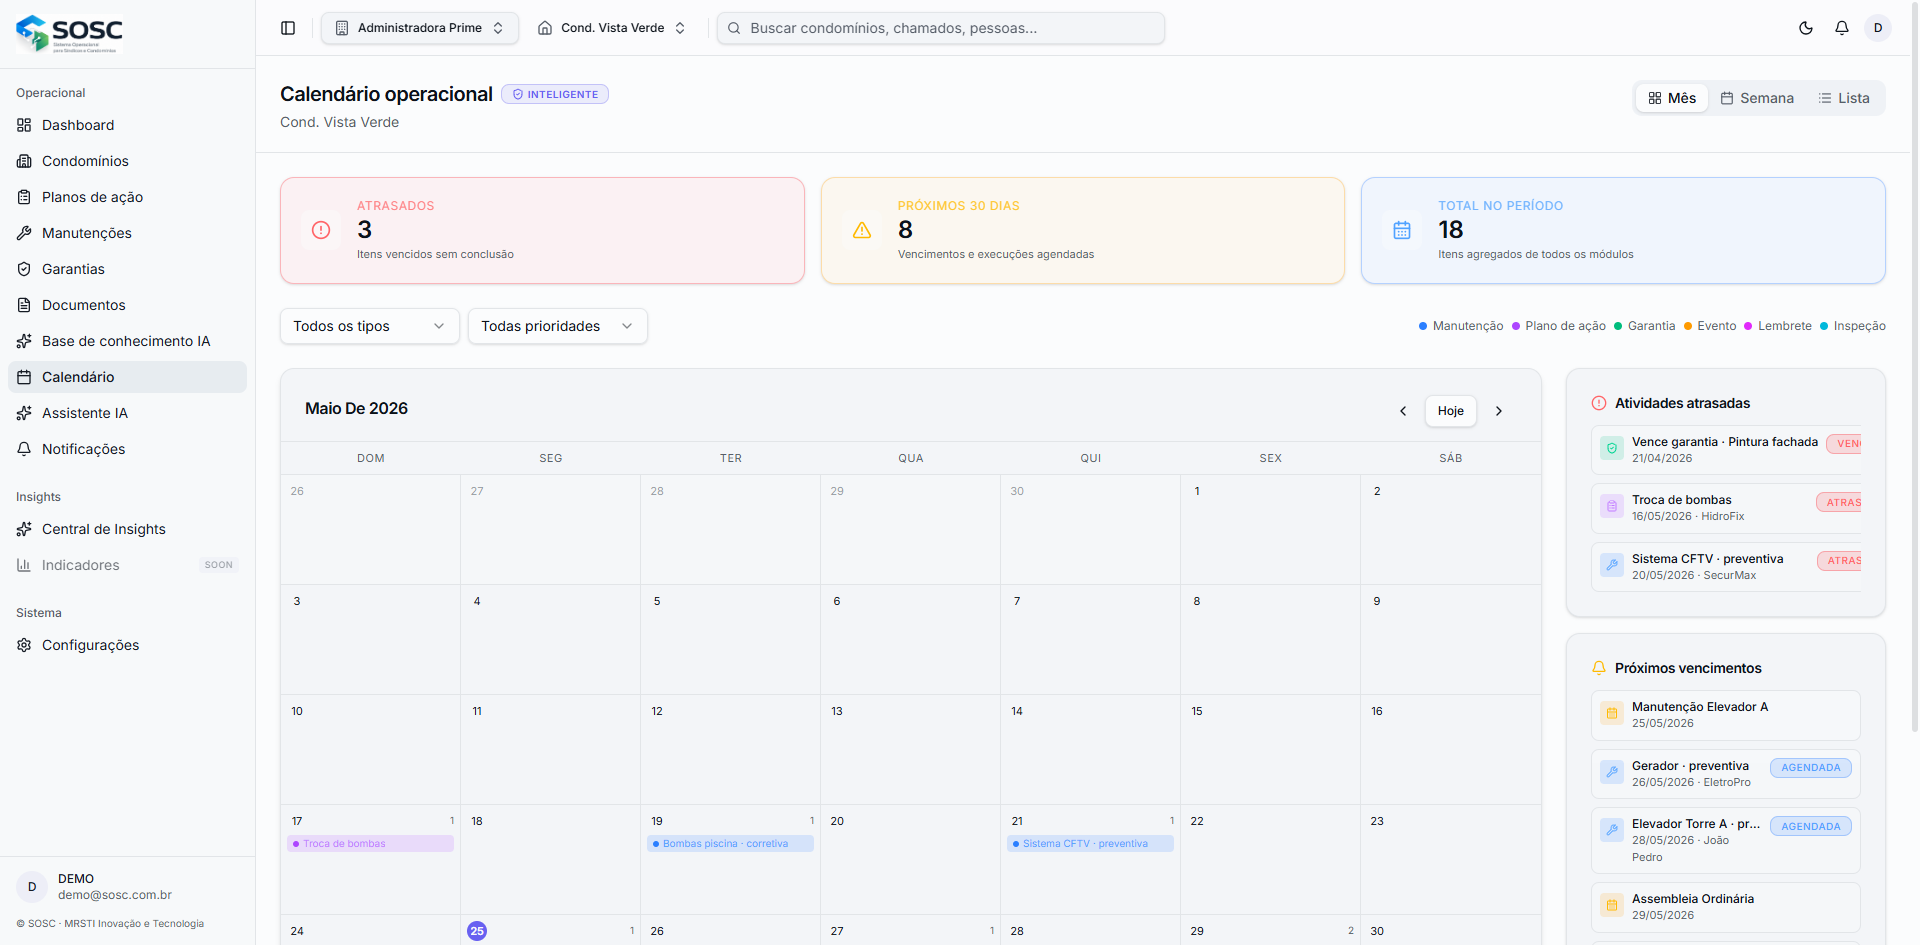Image resolution: width=1920 pixels, height=945 pixels.
Task: Click the Próximos vencimentos bell icon
Action: [1599, 668]
